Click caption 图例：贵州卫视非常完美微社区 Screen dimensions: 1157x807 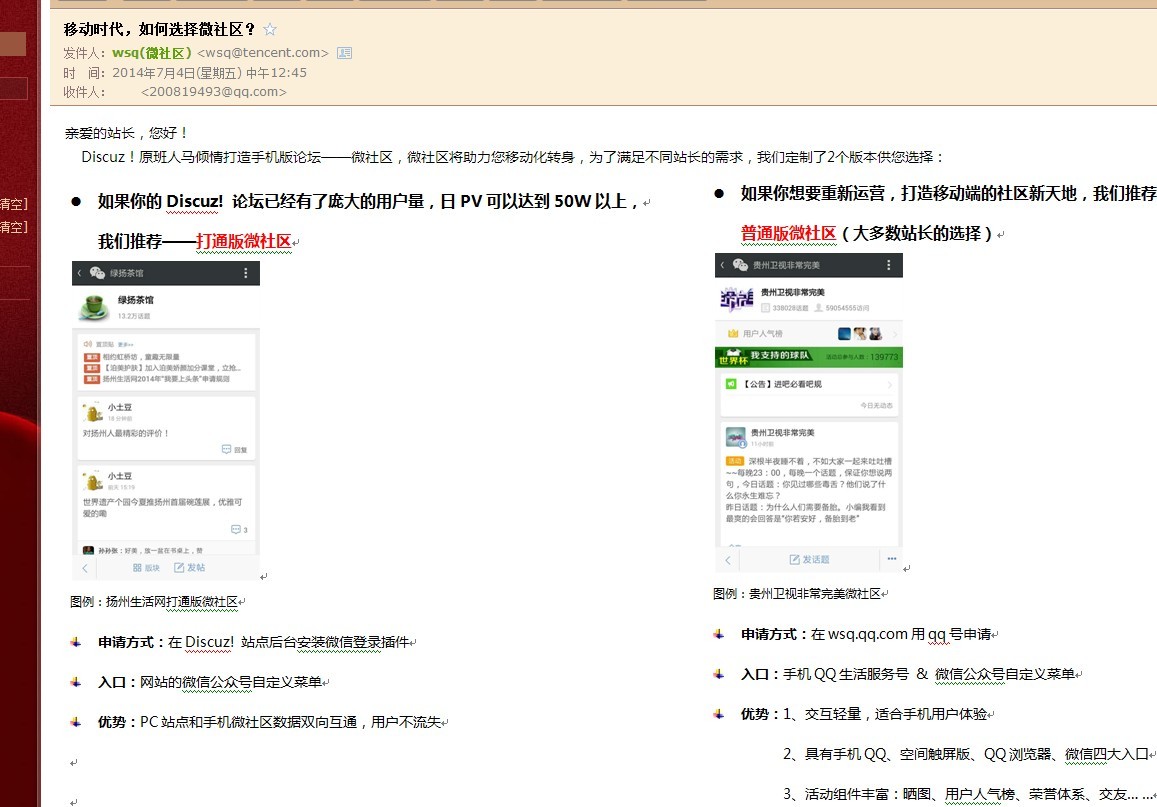[x=797, y=594]
